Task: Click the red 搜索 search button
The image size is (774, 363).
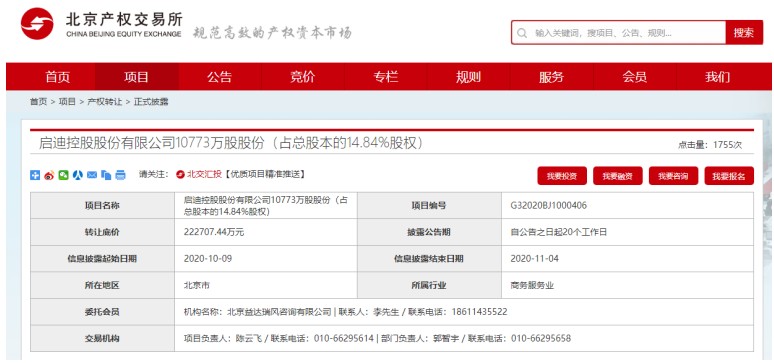Action: pos(744,33)
